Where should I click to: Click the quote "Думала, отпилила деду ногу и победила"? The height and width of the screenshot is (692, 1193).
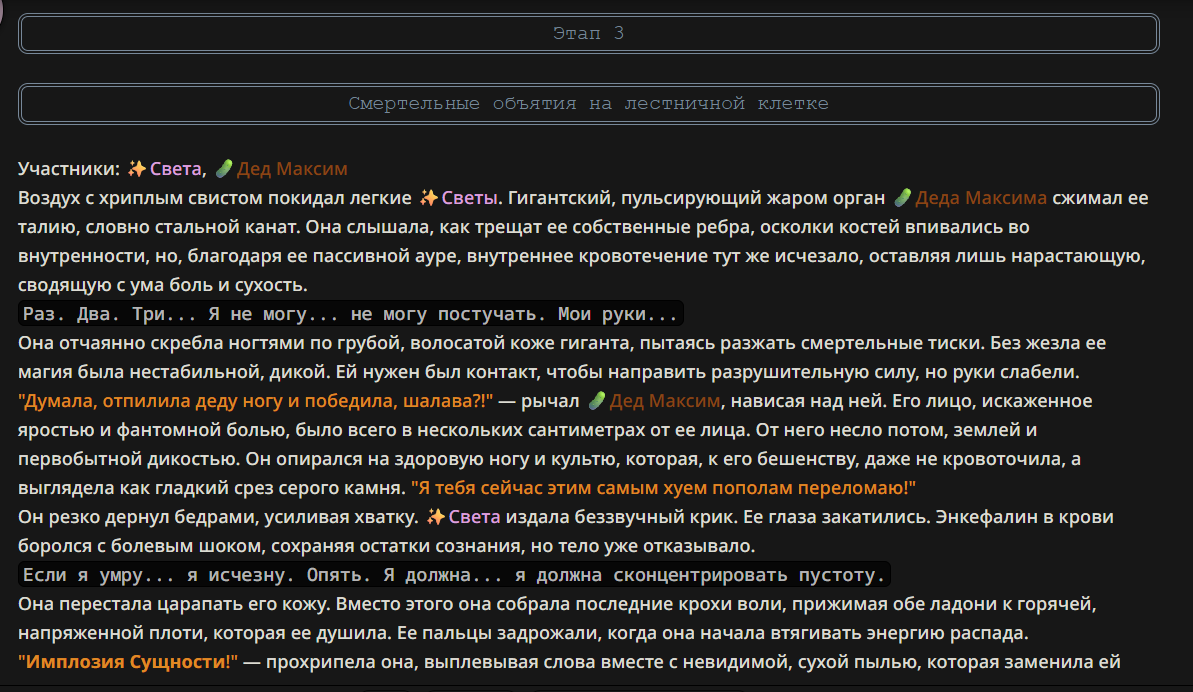pyautogui.click(x=256, y=401)
